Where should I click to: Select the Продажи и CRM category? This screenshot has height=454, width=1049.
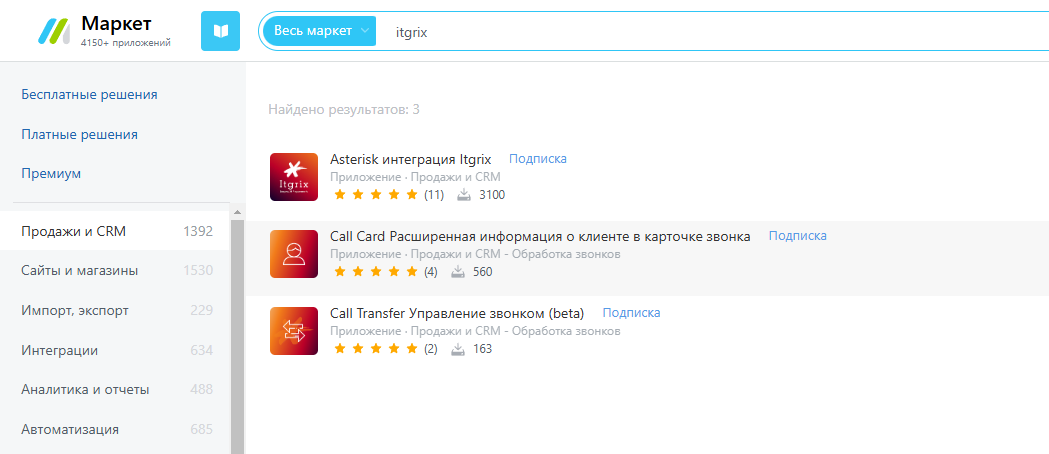(x=114, y=231)
